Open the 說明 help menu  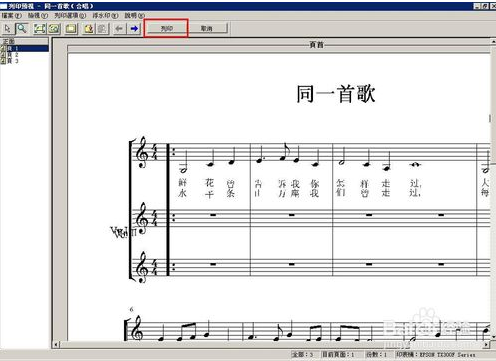tap(135, 16)
